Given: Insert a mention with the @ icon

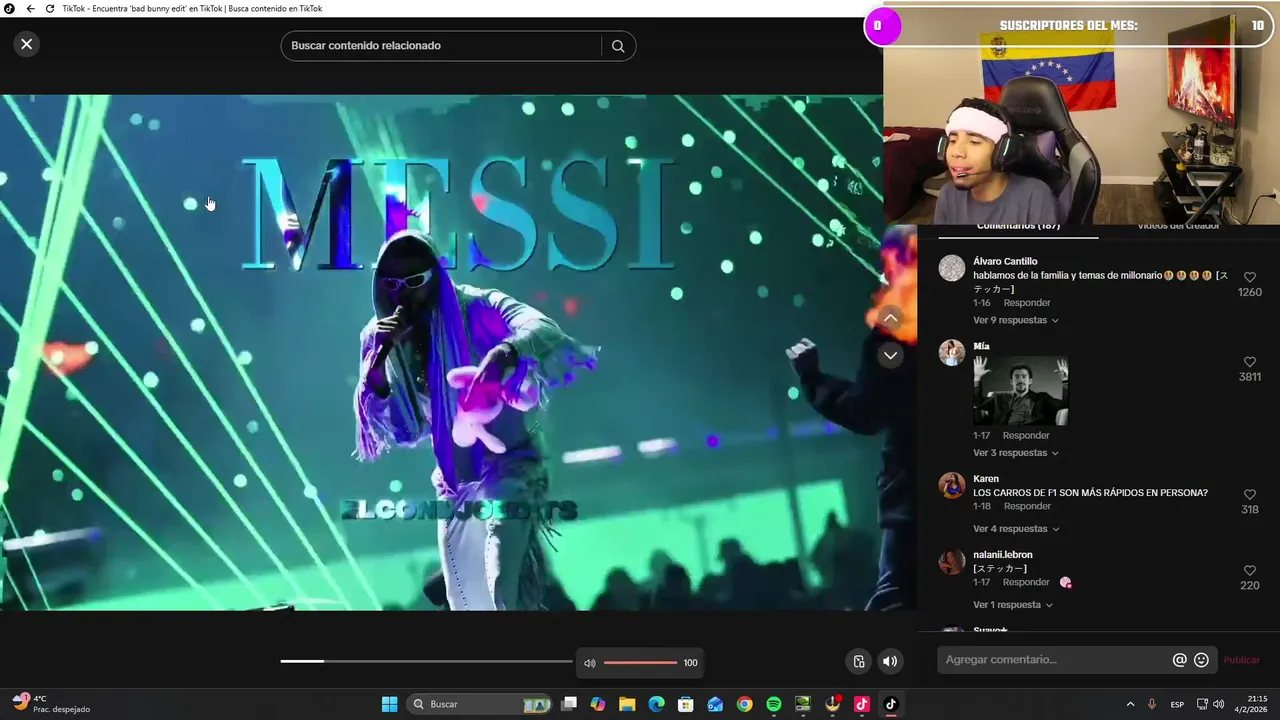Looking at the screenshot, I should (x=1180, y=660).
